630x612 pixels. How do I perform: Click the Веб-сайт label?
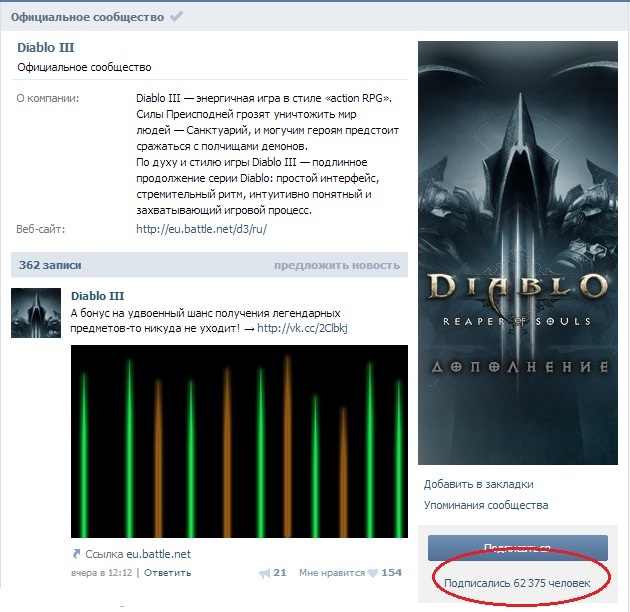click(x=41, y=229)
